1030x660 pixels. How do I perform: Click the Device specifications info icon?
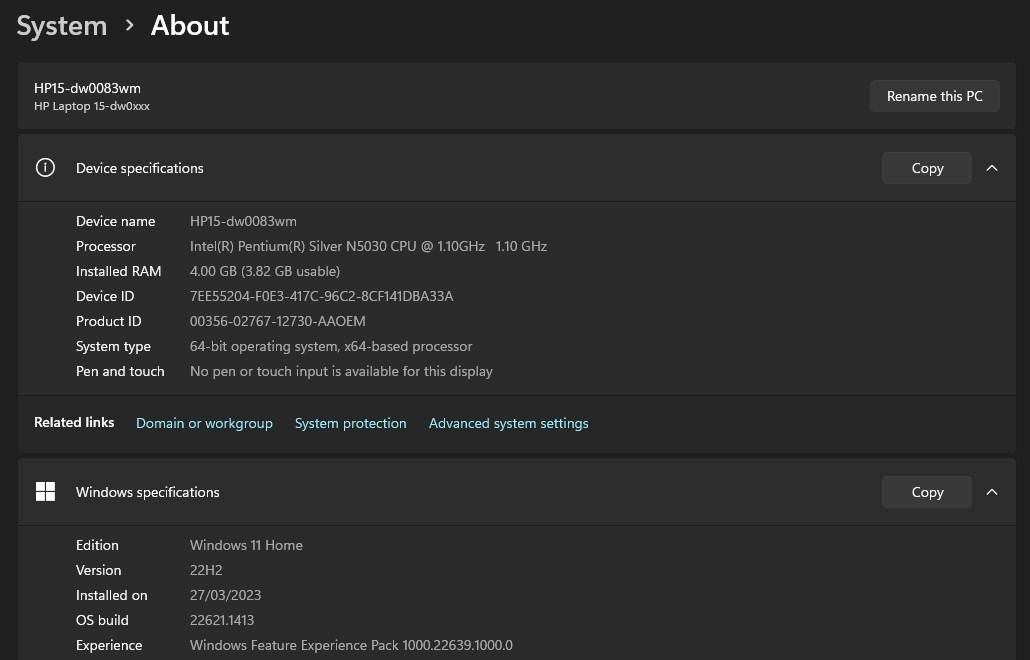[45, 168]
